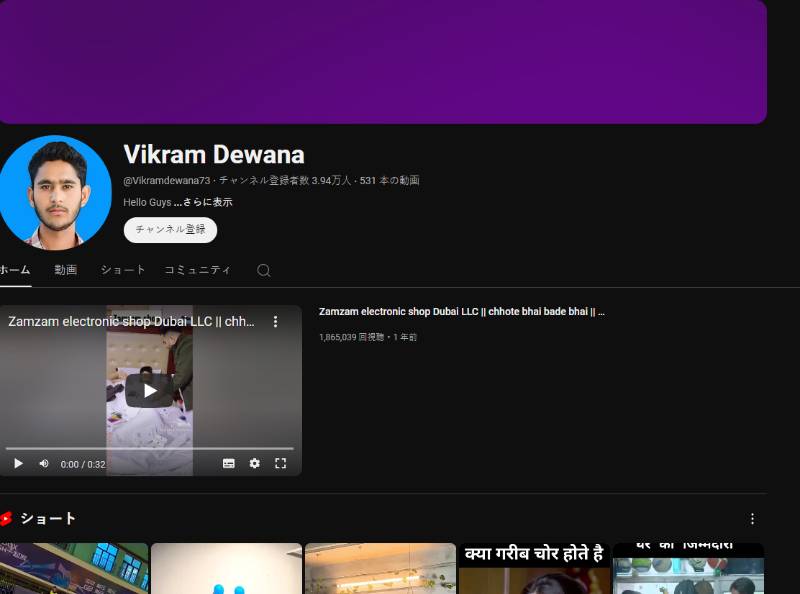Click the Hello Guys description text
Viewport: 800px width, 594px height.
(147, 202)
